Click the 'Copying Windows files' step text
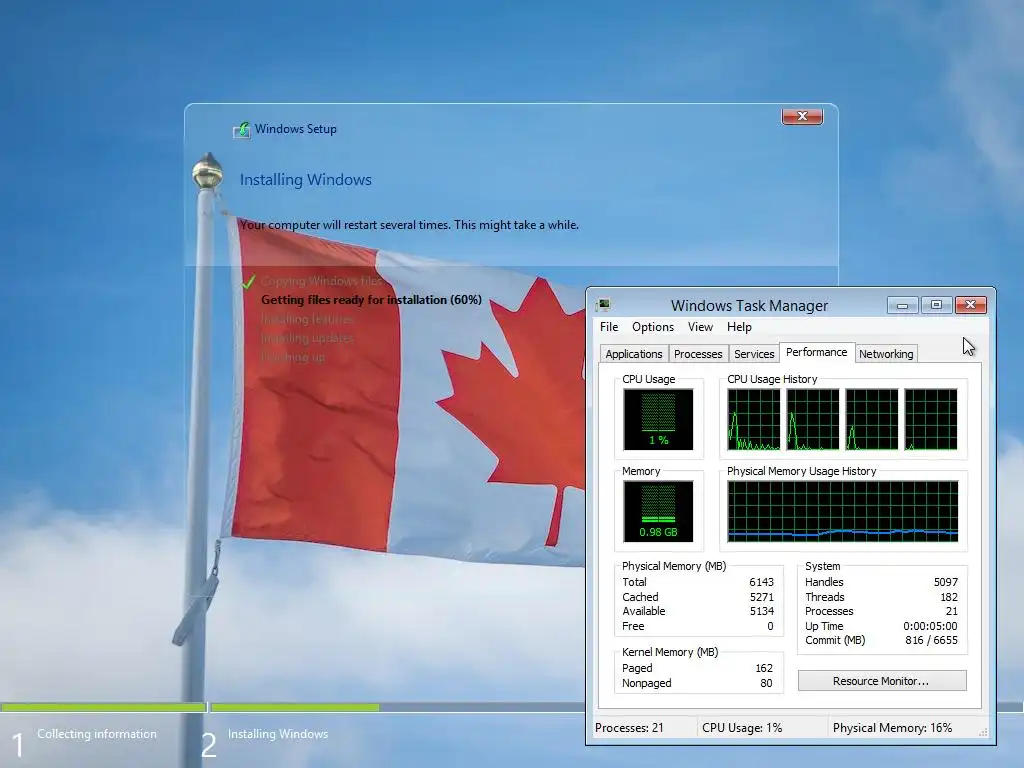 321,281
